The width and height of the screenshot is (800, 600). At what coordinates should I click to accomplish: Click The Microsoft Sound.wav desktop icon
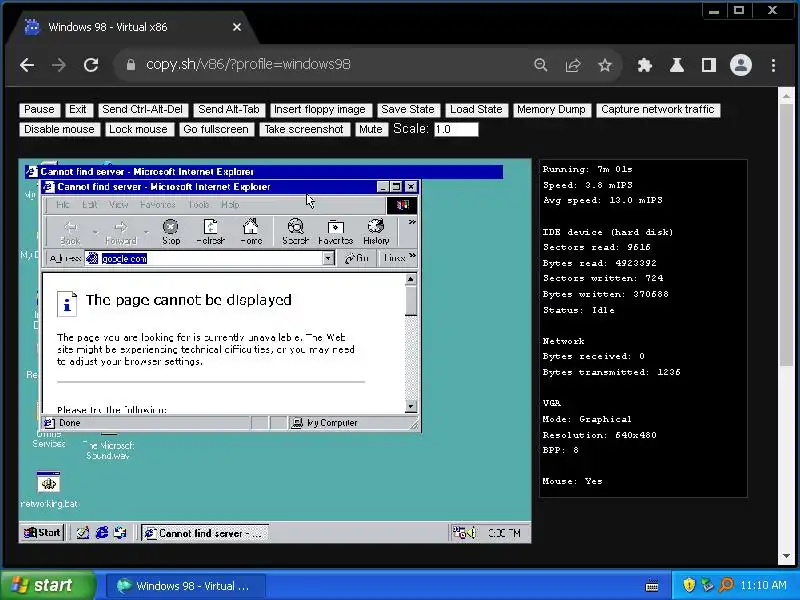pos(108,445)
